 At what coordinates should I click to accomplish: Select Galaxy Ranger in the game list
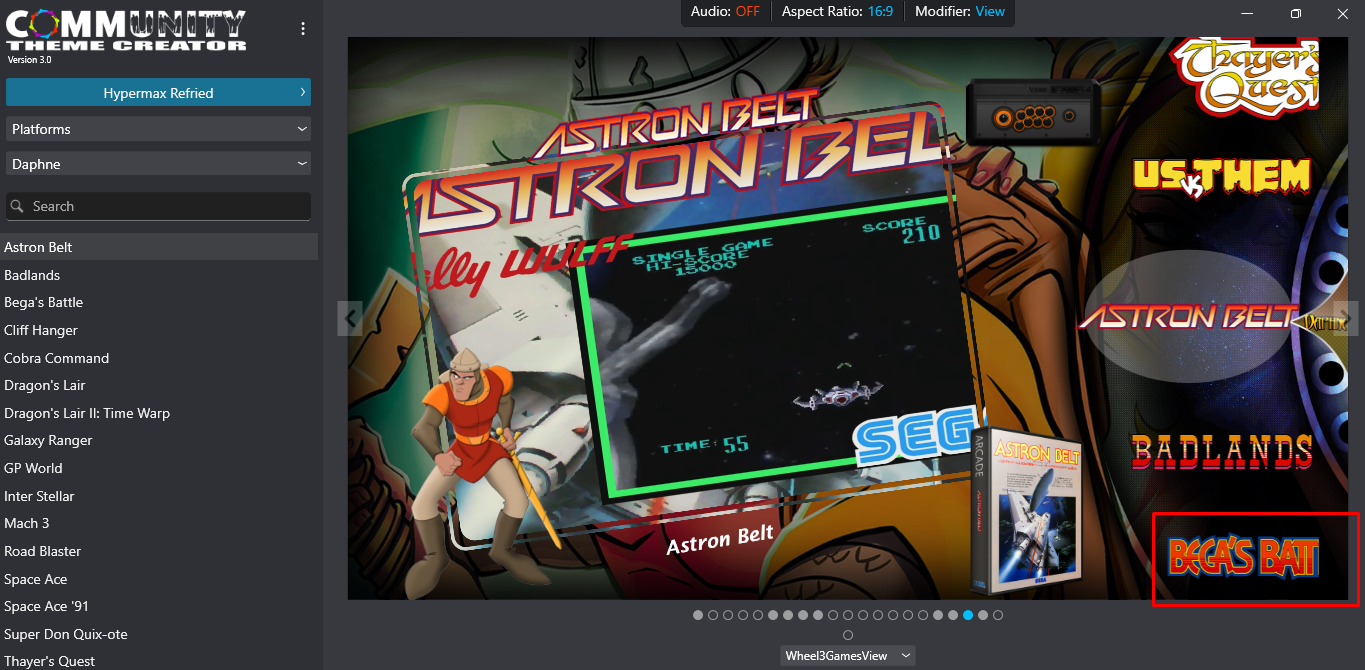point(159,440)
